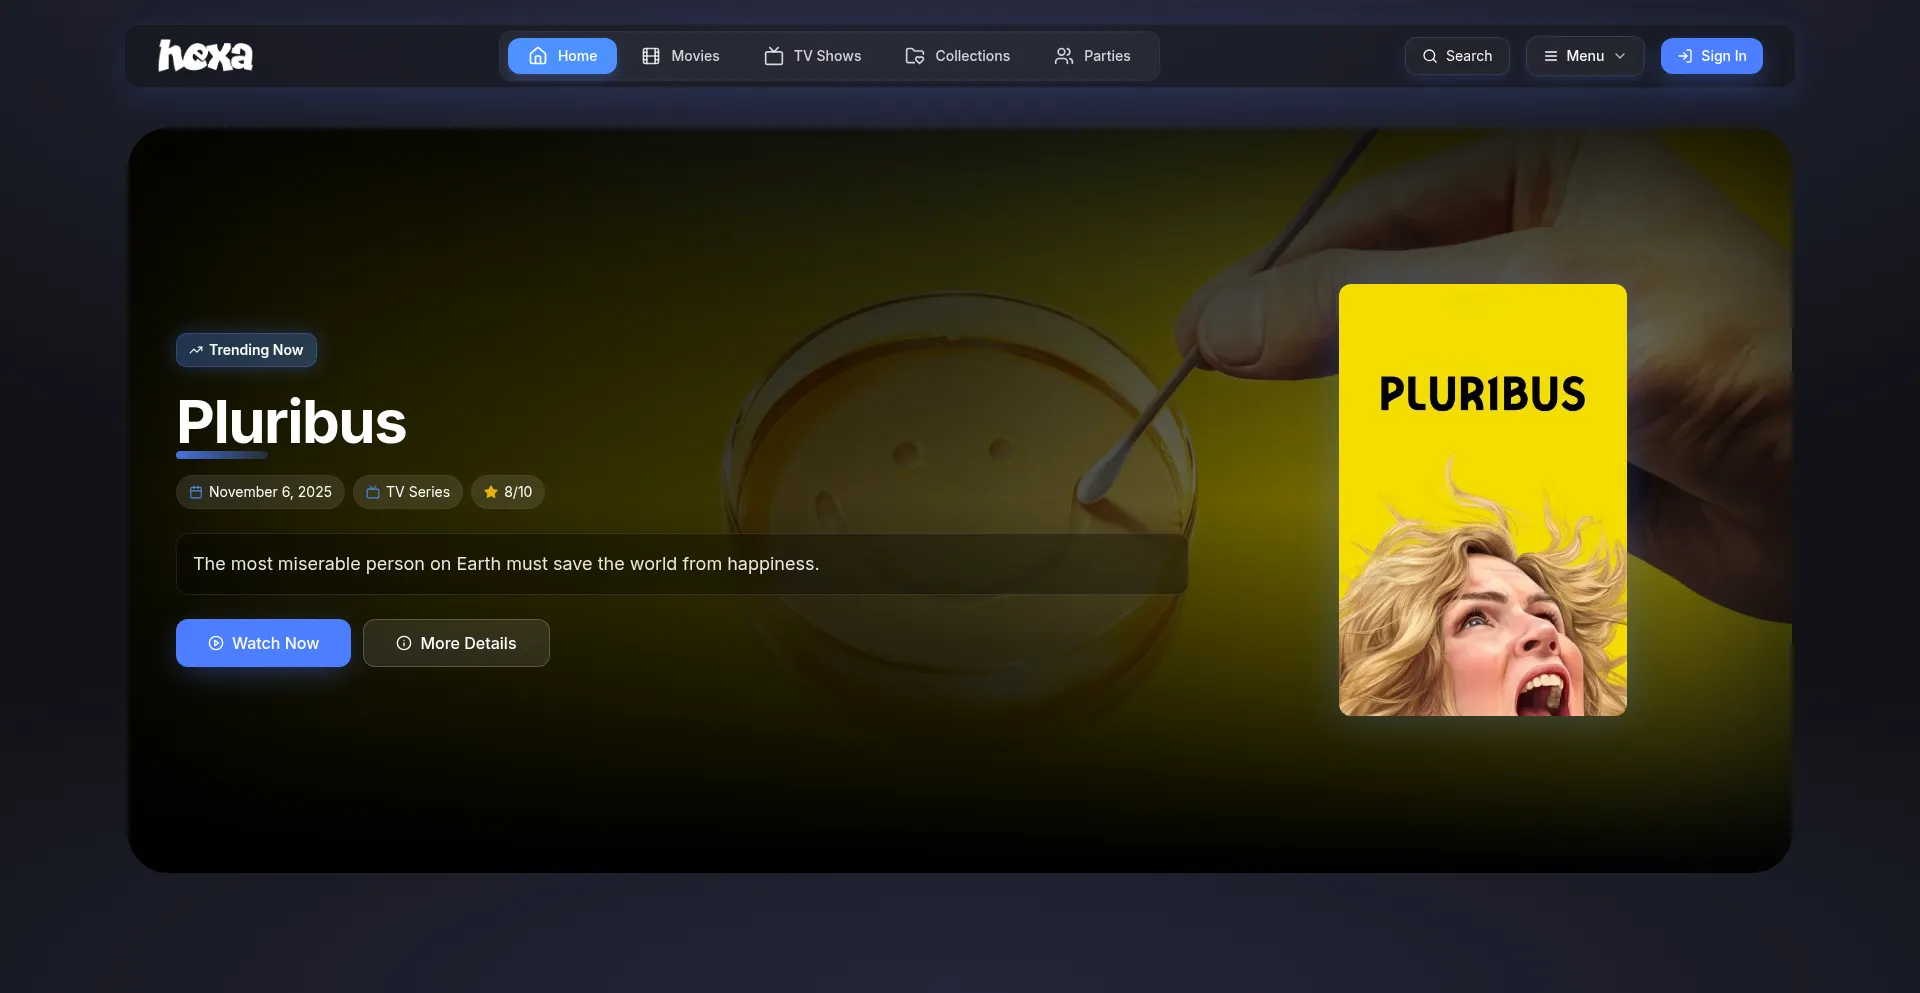Open the Parties page

[1092, 56]
